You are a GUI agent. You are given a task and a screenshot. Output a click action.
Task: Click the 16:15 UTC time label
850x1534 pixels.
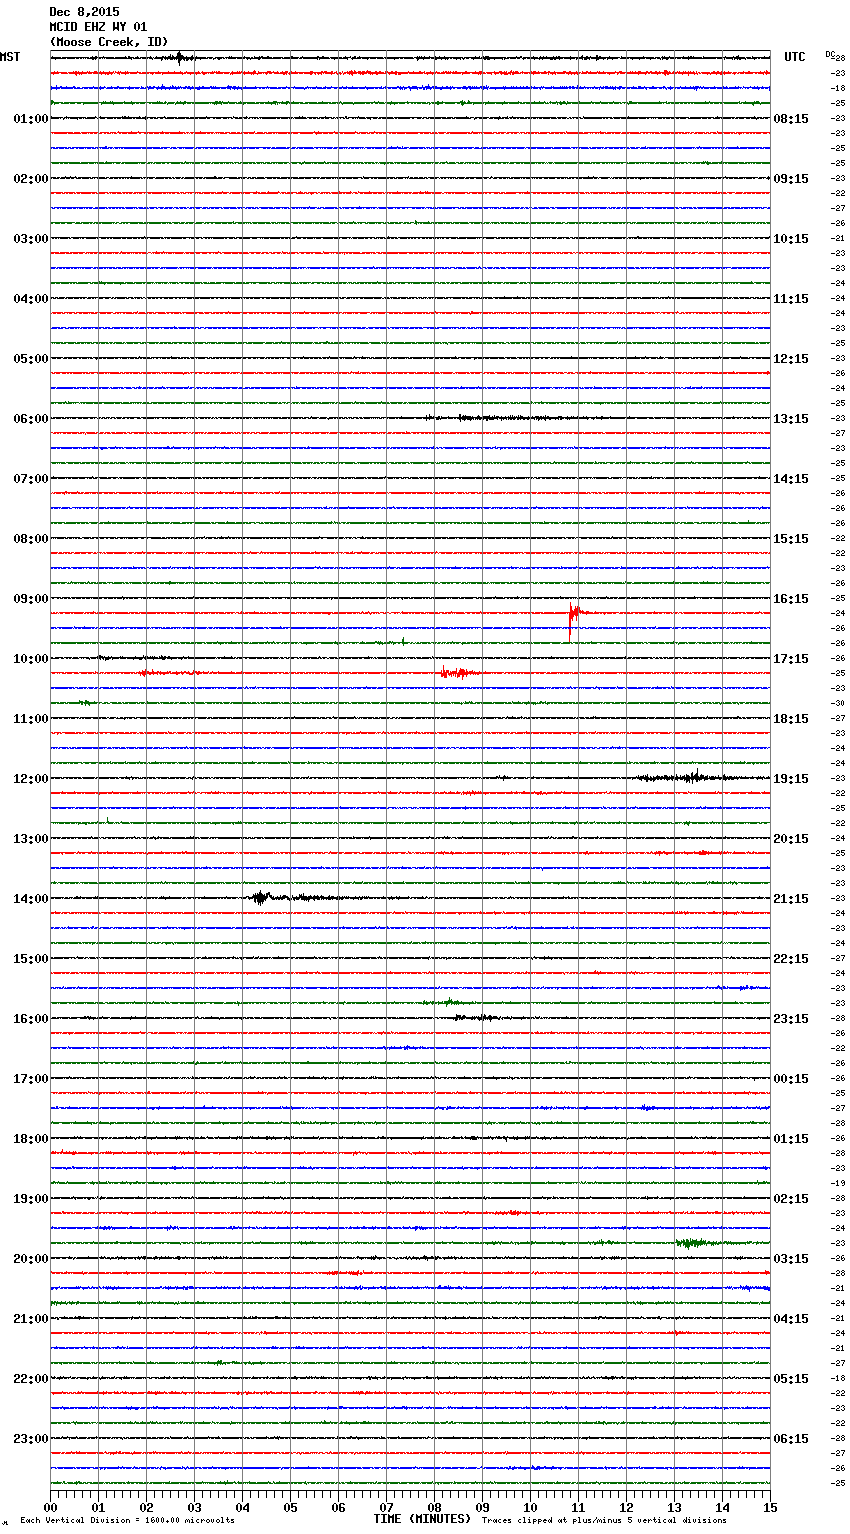coord(791,599)
